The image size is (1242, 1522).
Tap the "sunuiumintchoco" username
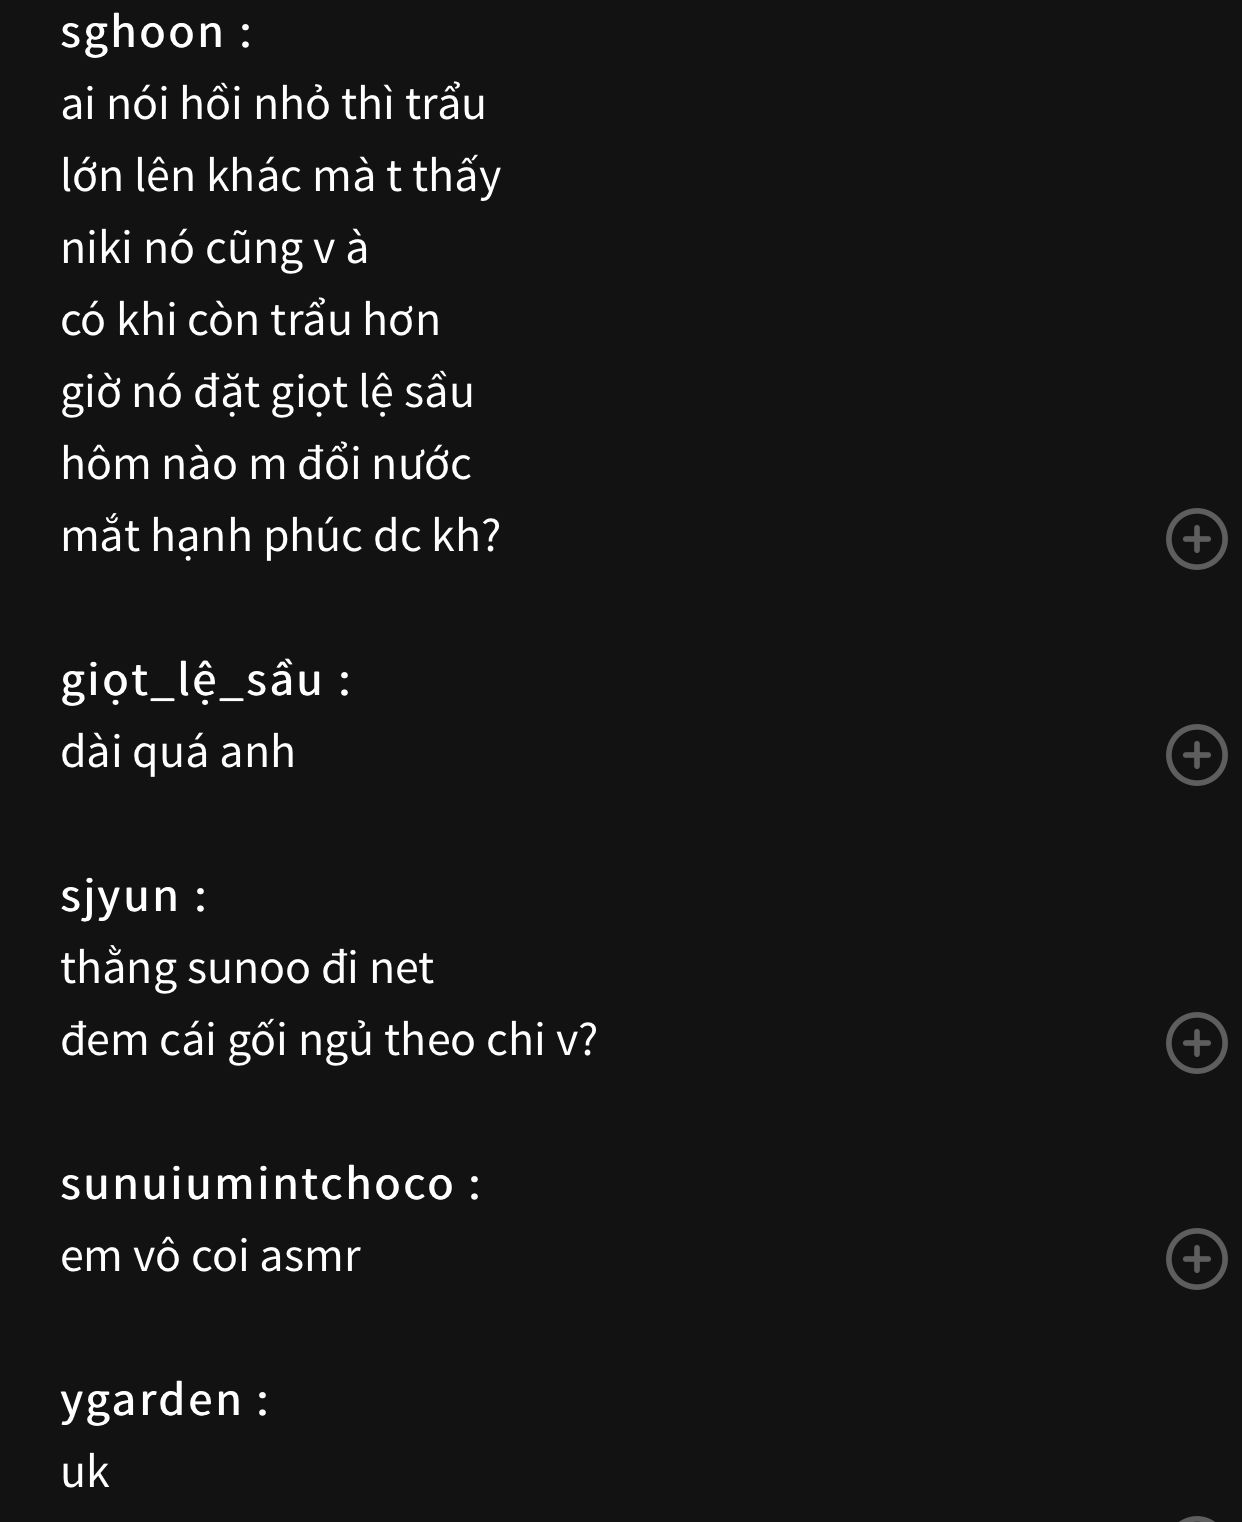(257, 1184)
